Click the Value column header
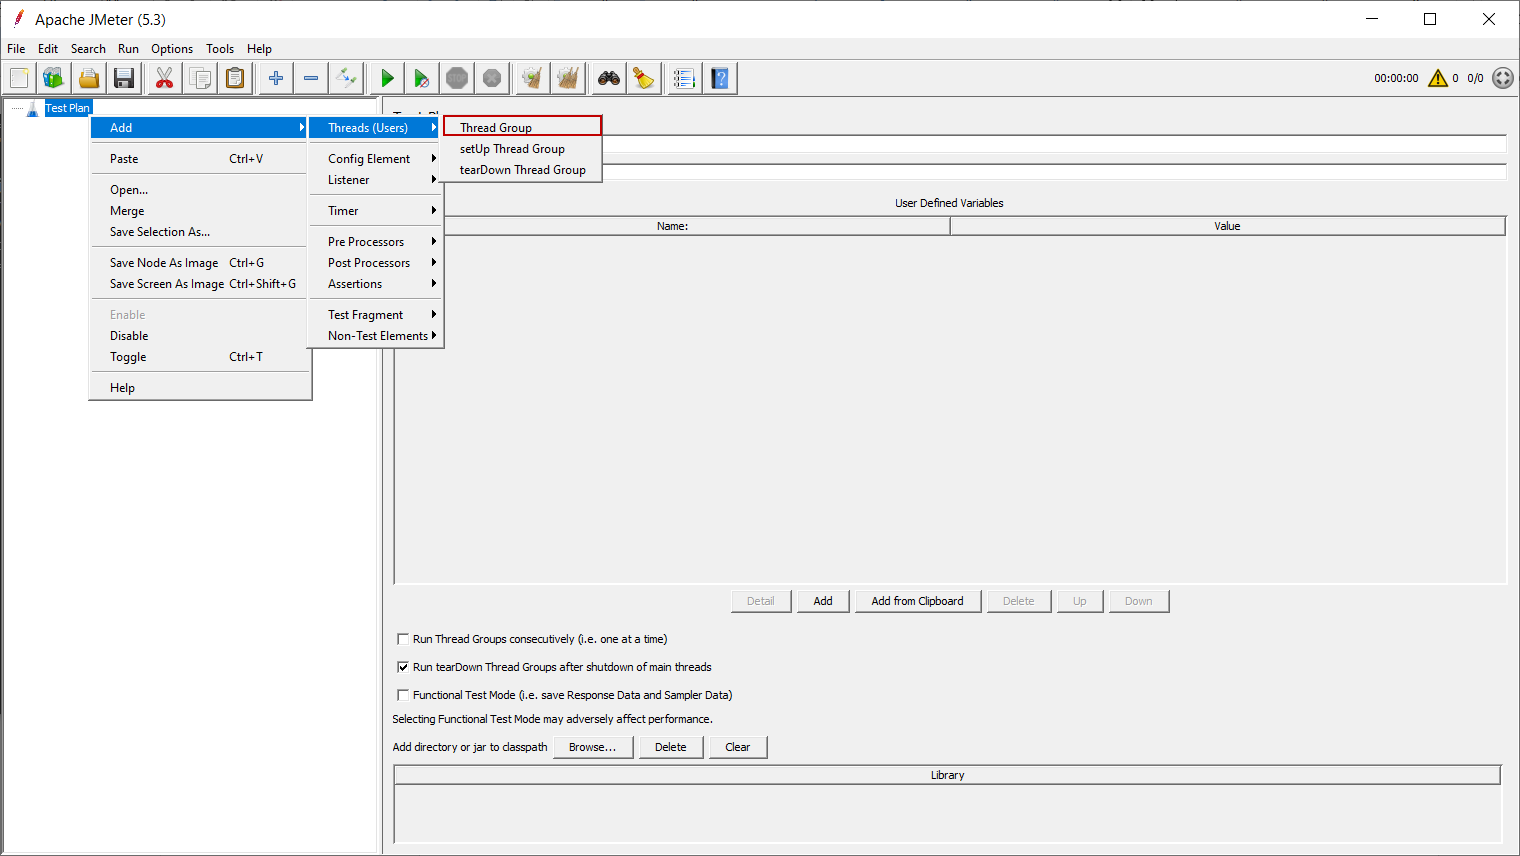The height and width of the screenshot is (856, 1520). (x=1228, y=226)
